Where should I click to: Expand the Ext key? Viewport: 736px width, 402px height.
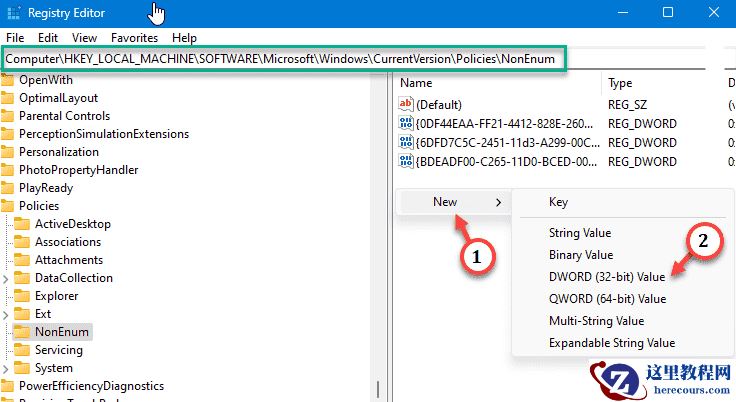[6, 315]
